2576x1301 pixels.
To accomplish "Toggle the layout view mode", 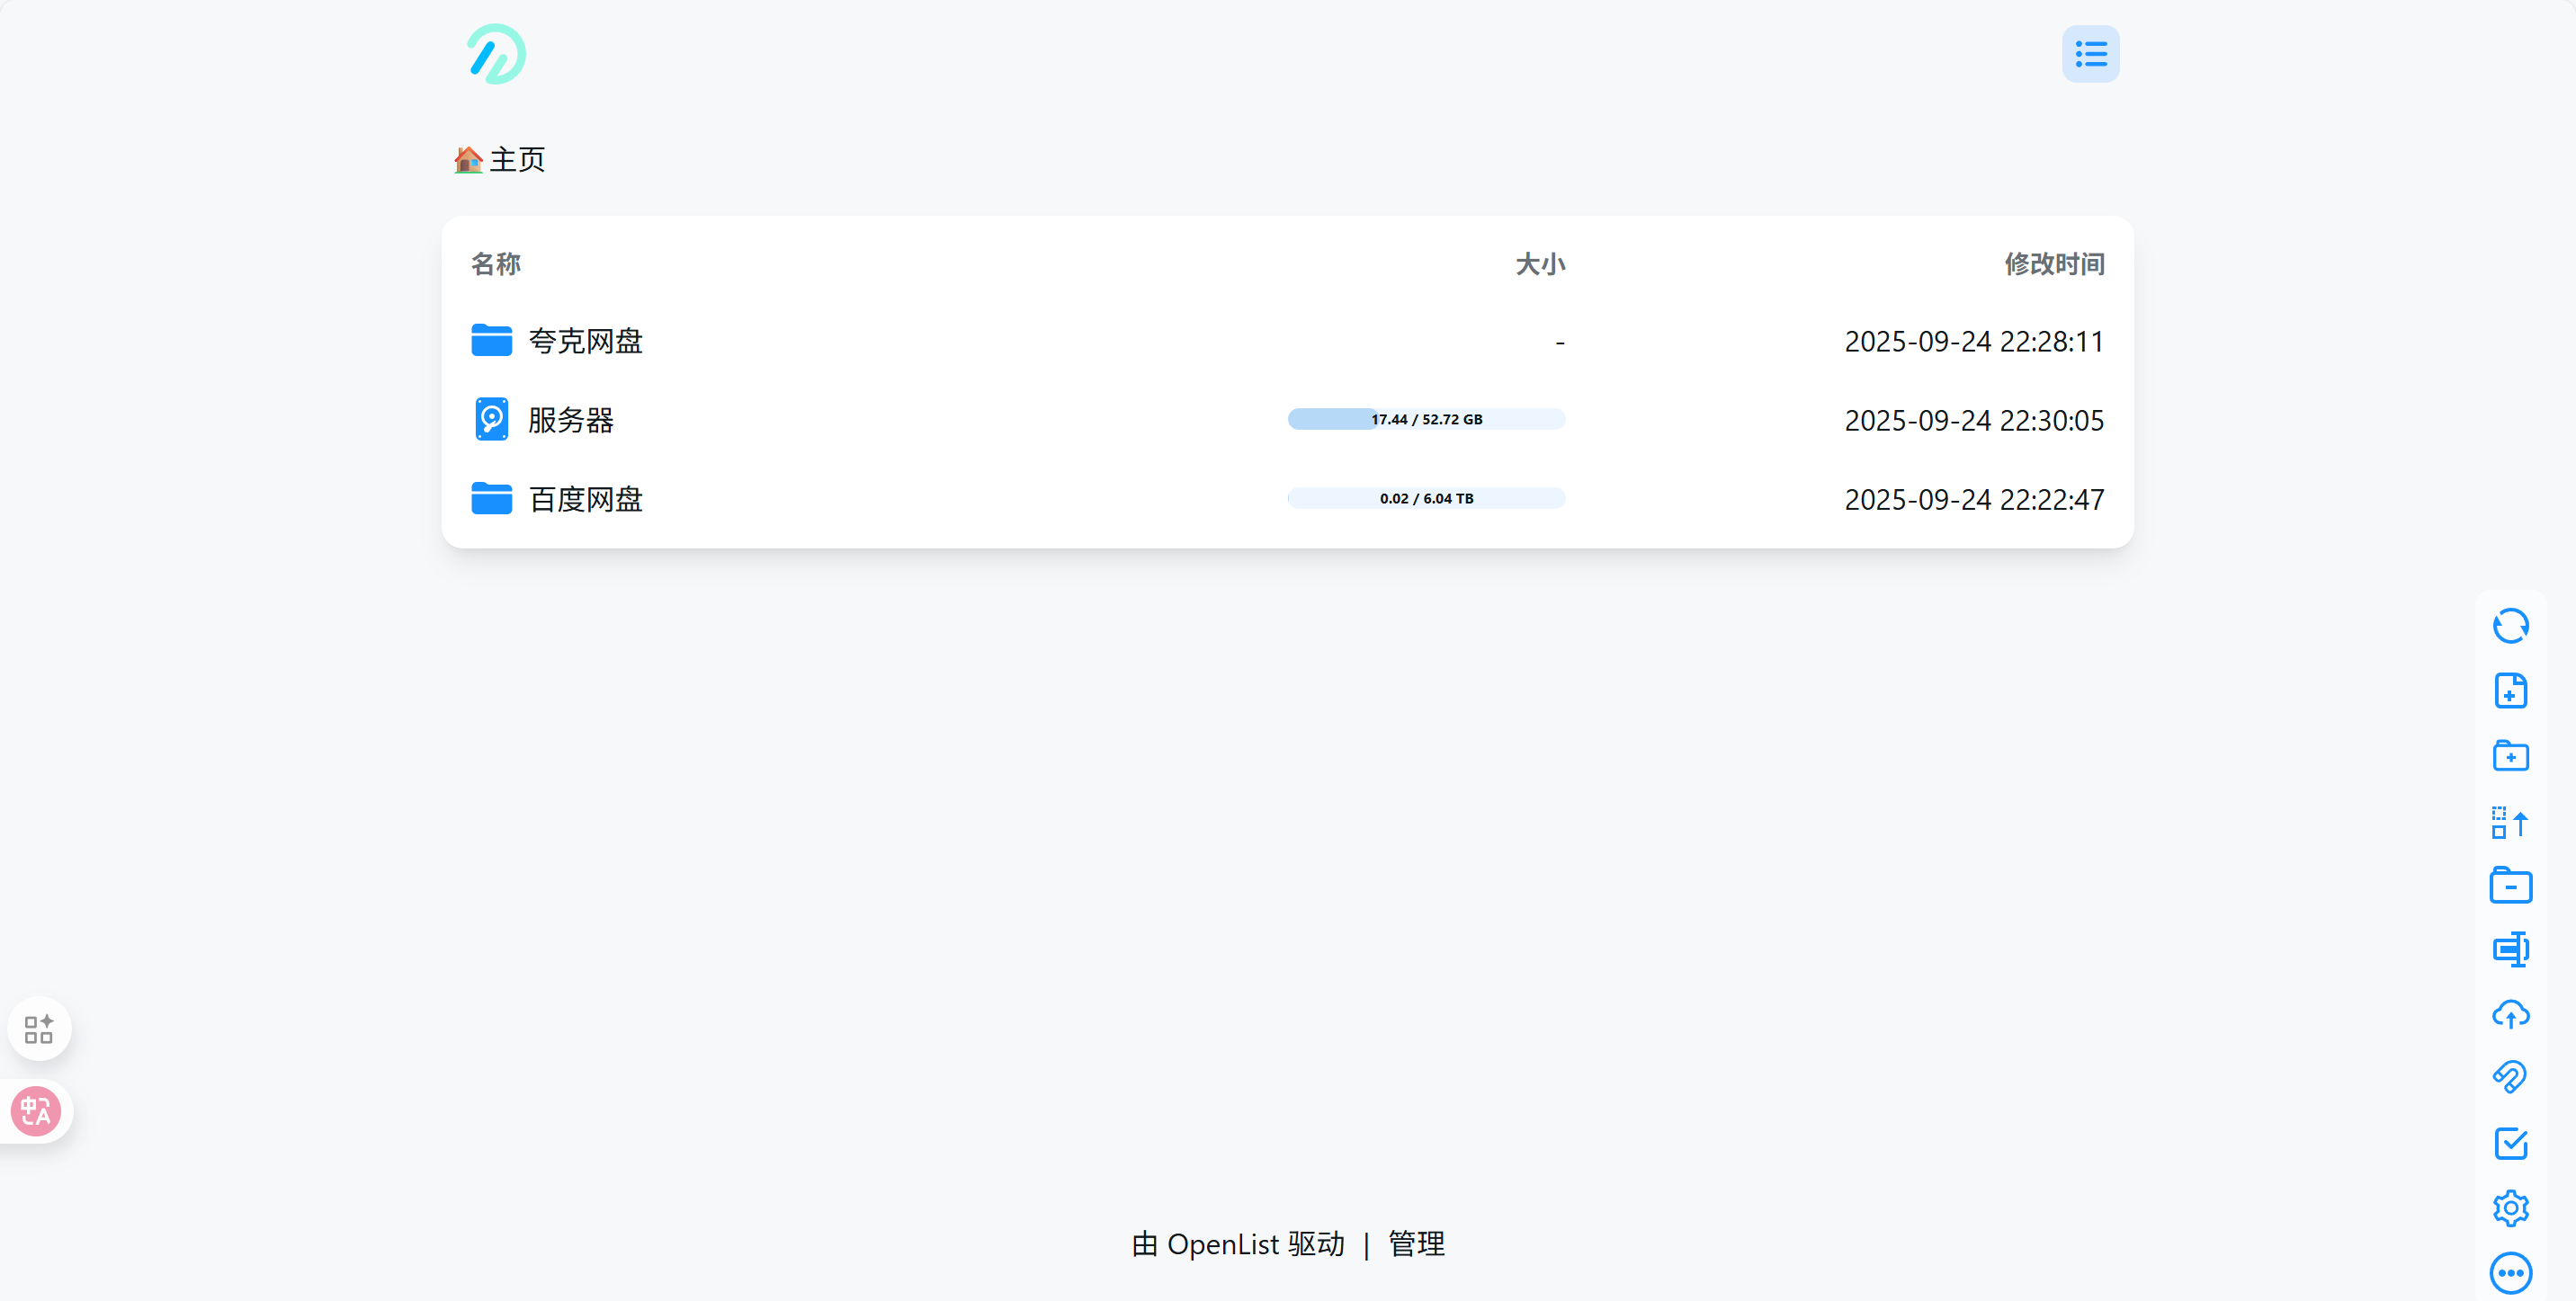I will click(2090, 53).
